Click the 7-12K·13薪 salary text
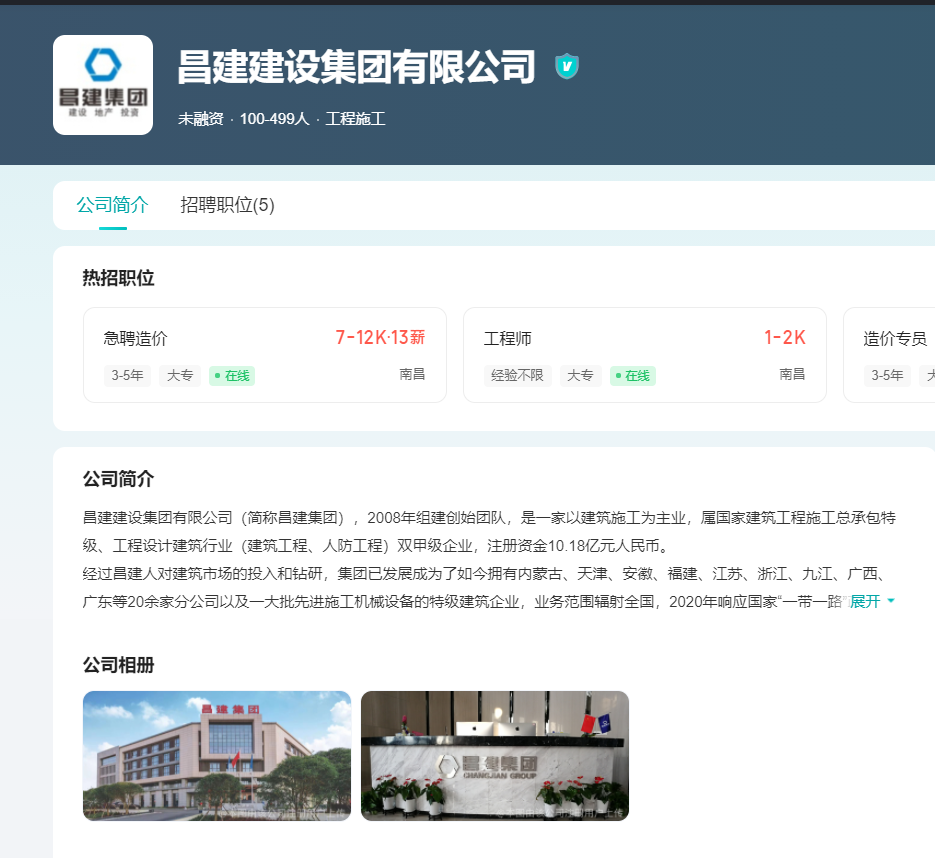Viewport: 935px width, 858px height. tap(380, 337)
